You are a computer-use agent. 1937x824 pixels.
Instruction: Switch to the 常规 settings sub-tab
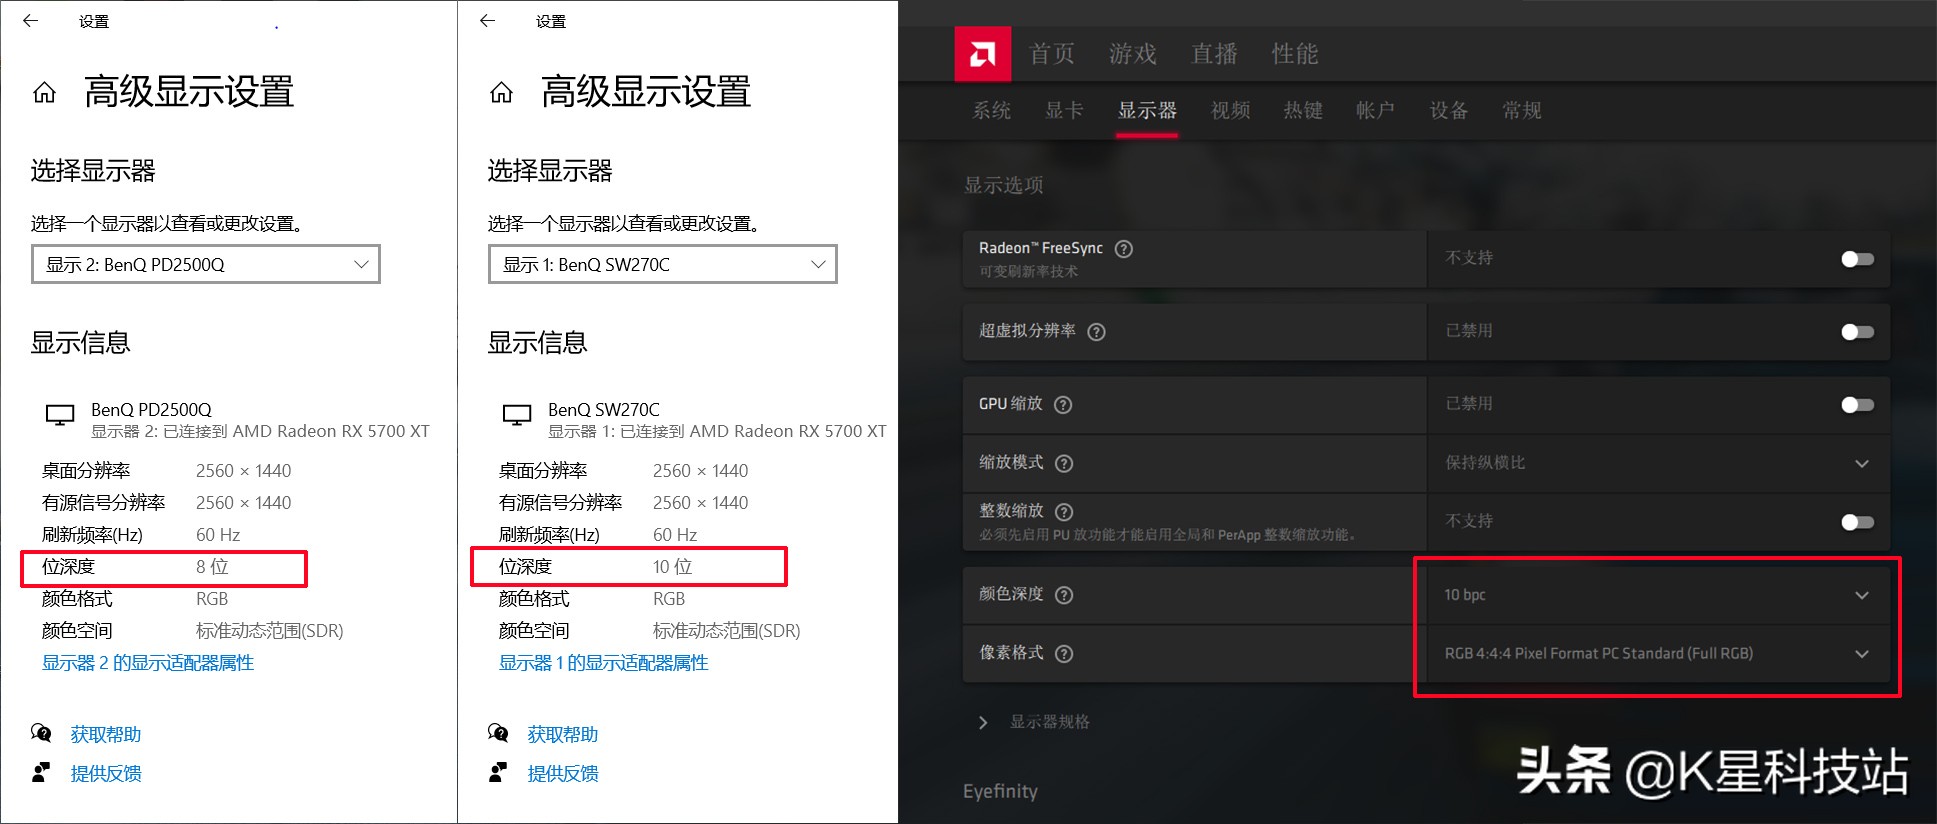click(1522, 110)
